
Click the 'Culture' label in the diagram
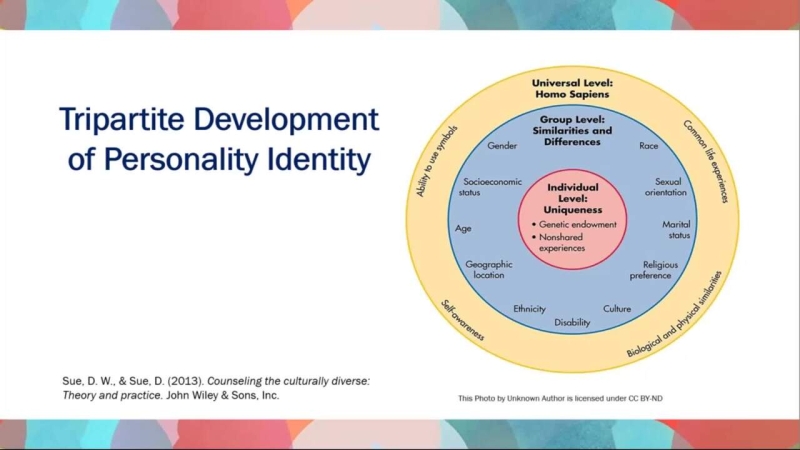click(x=617, y=309)
